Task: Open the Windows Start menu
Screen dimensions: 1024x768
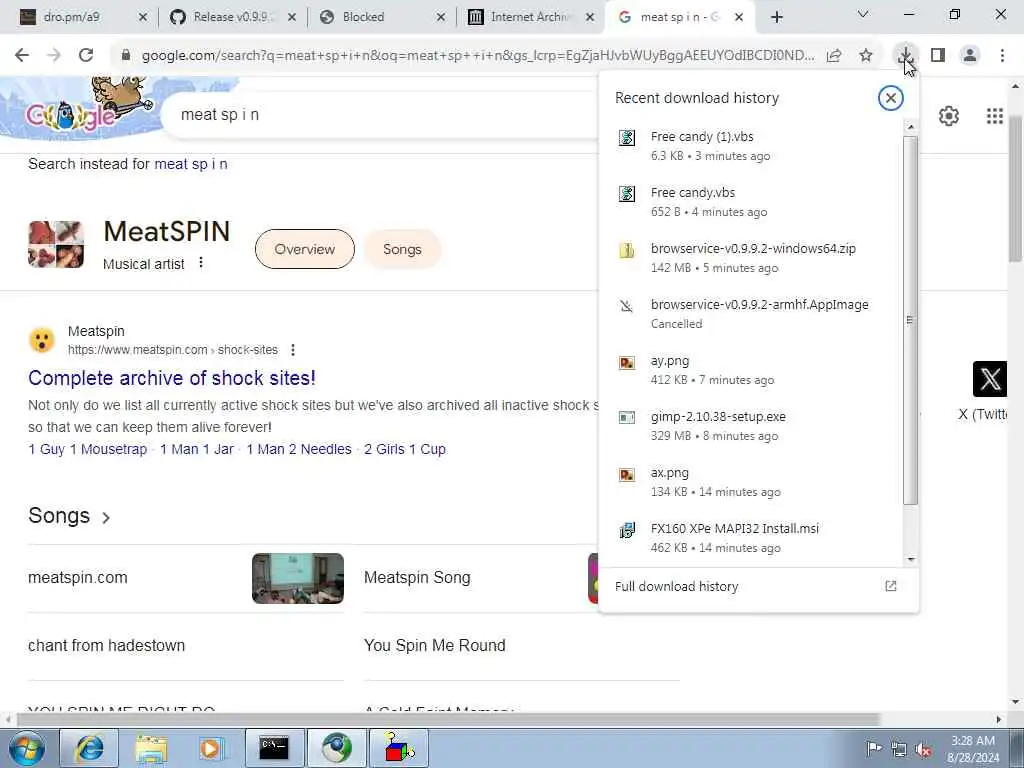Action: coord(26,748)
